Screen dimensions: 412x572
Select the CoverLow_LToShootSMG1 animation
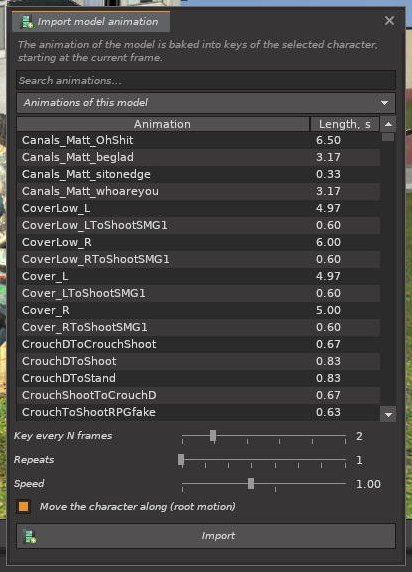(x=198, y=225)
